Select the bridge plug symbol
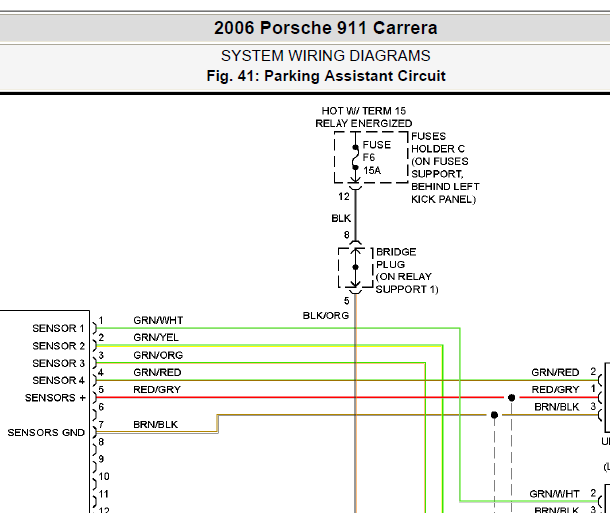Image resolution: width=610 pixels, height=513 pixels. click(x=356, y=268)
